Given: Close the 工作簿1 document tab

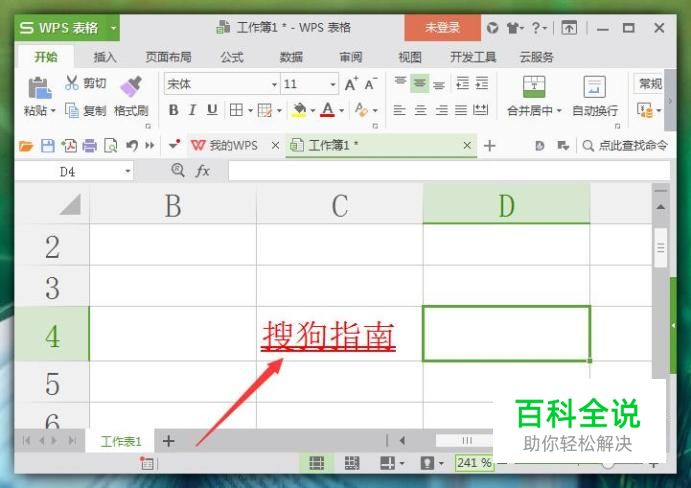Looking at the screenshot, I should 467,145.
